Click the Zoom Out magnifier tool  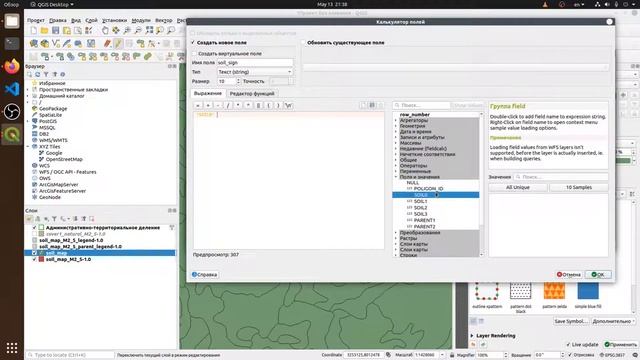click(138, 31)
